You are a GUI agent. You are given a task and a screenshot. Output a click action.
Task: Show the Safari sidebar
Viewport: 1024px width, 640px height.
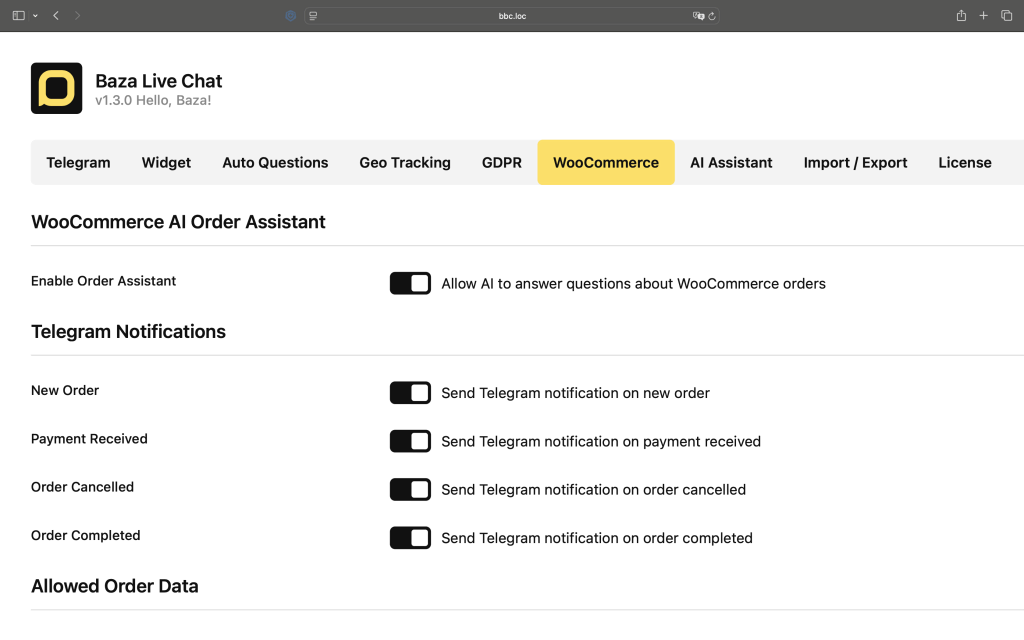coord(18,16)
